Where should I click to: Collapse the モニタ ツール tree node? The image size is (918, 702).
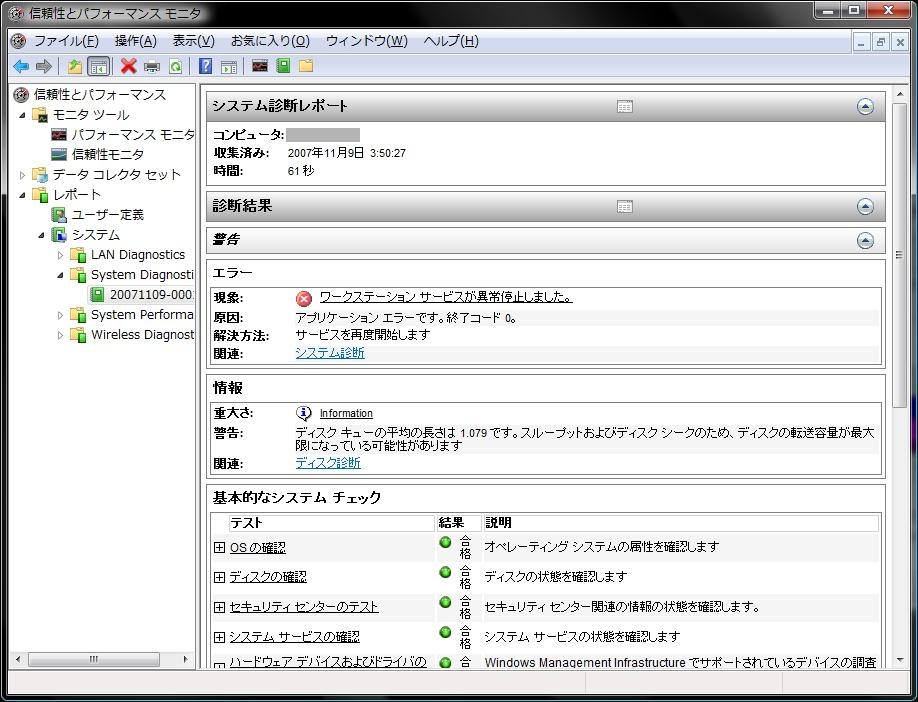coord(22,115)
